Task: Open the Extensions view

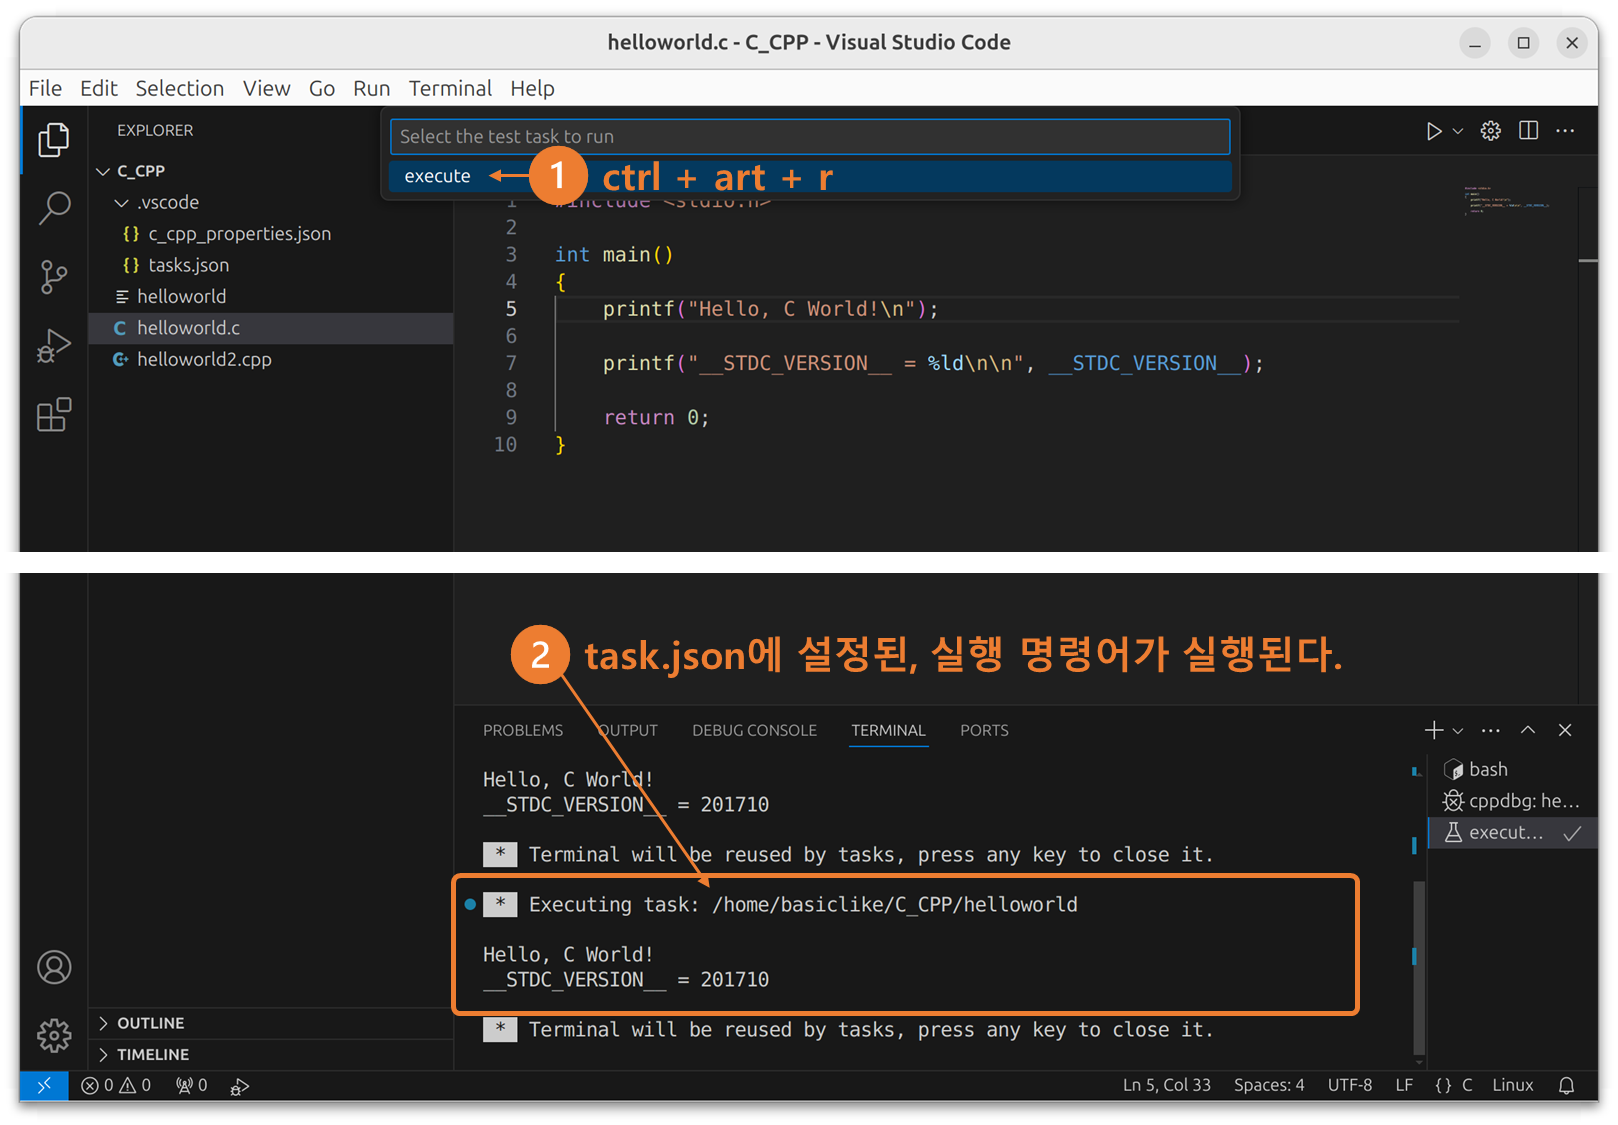Action: (54, 414)
